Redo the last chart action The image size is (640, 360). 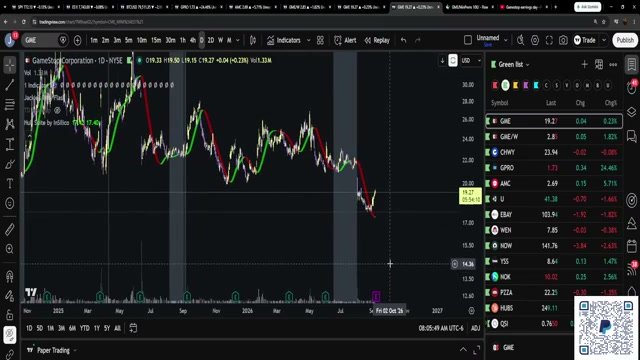coord(418,40)
